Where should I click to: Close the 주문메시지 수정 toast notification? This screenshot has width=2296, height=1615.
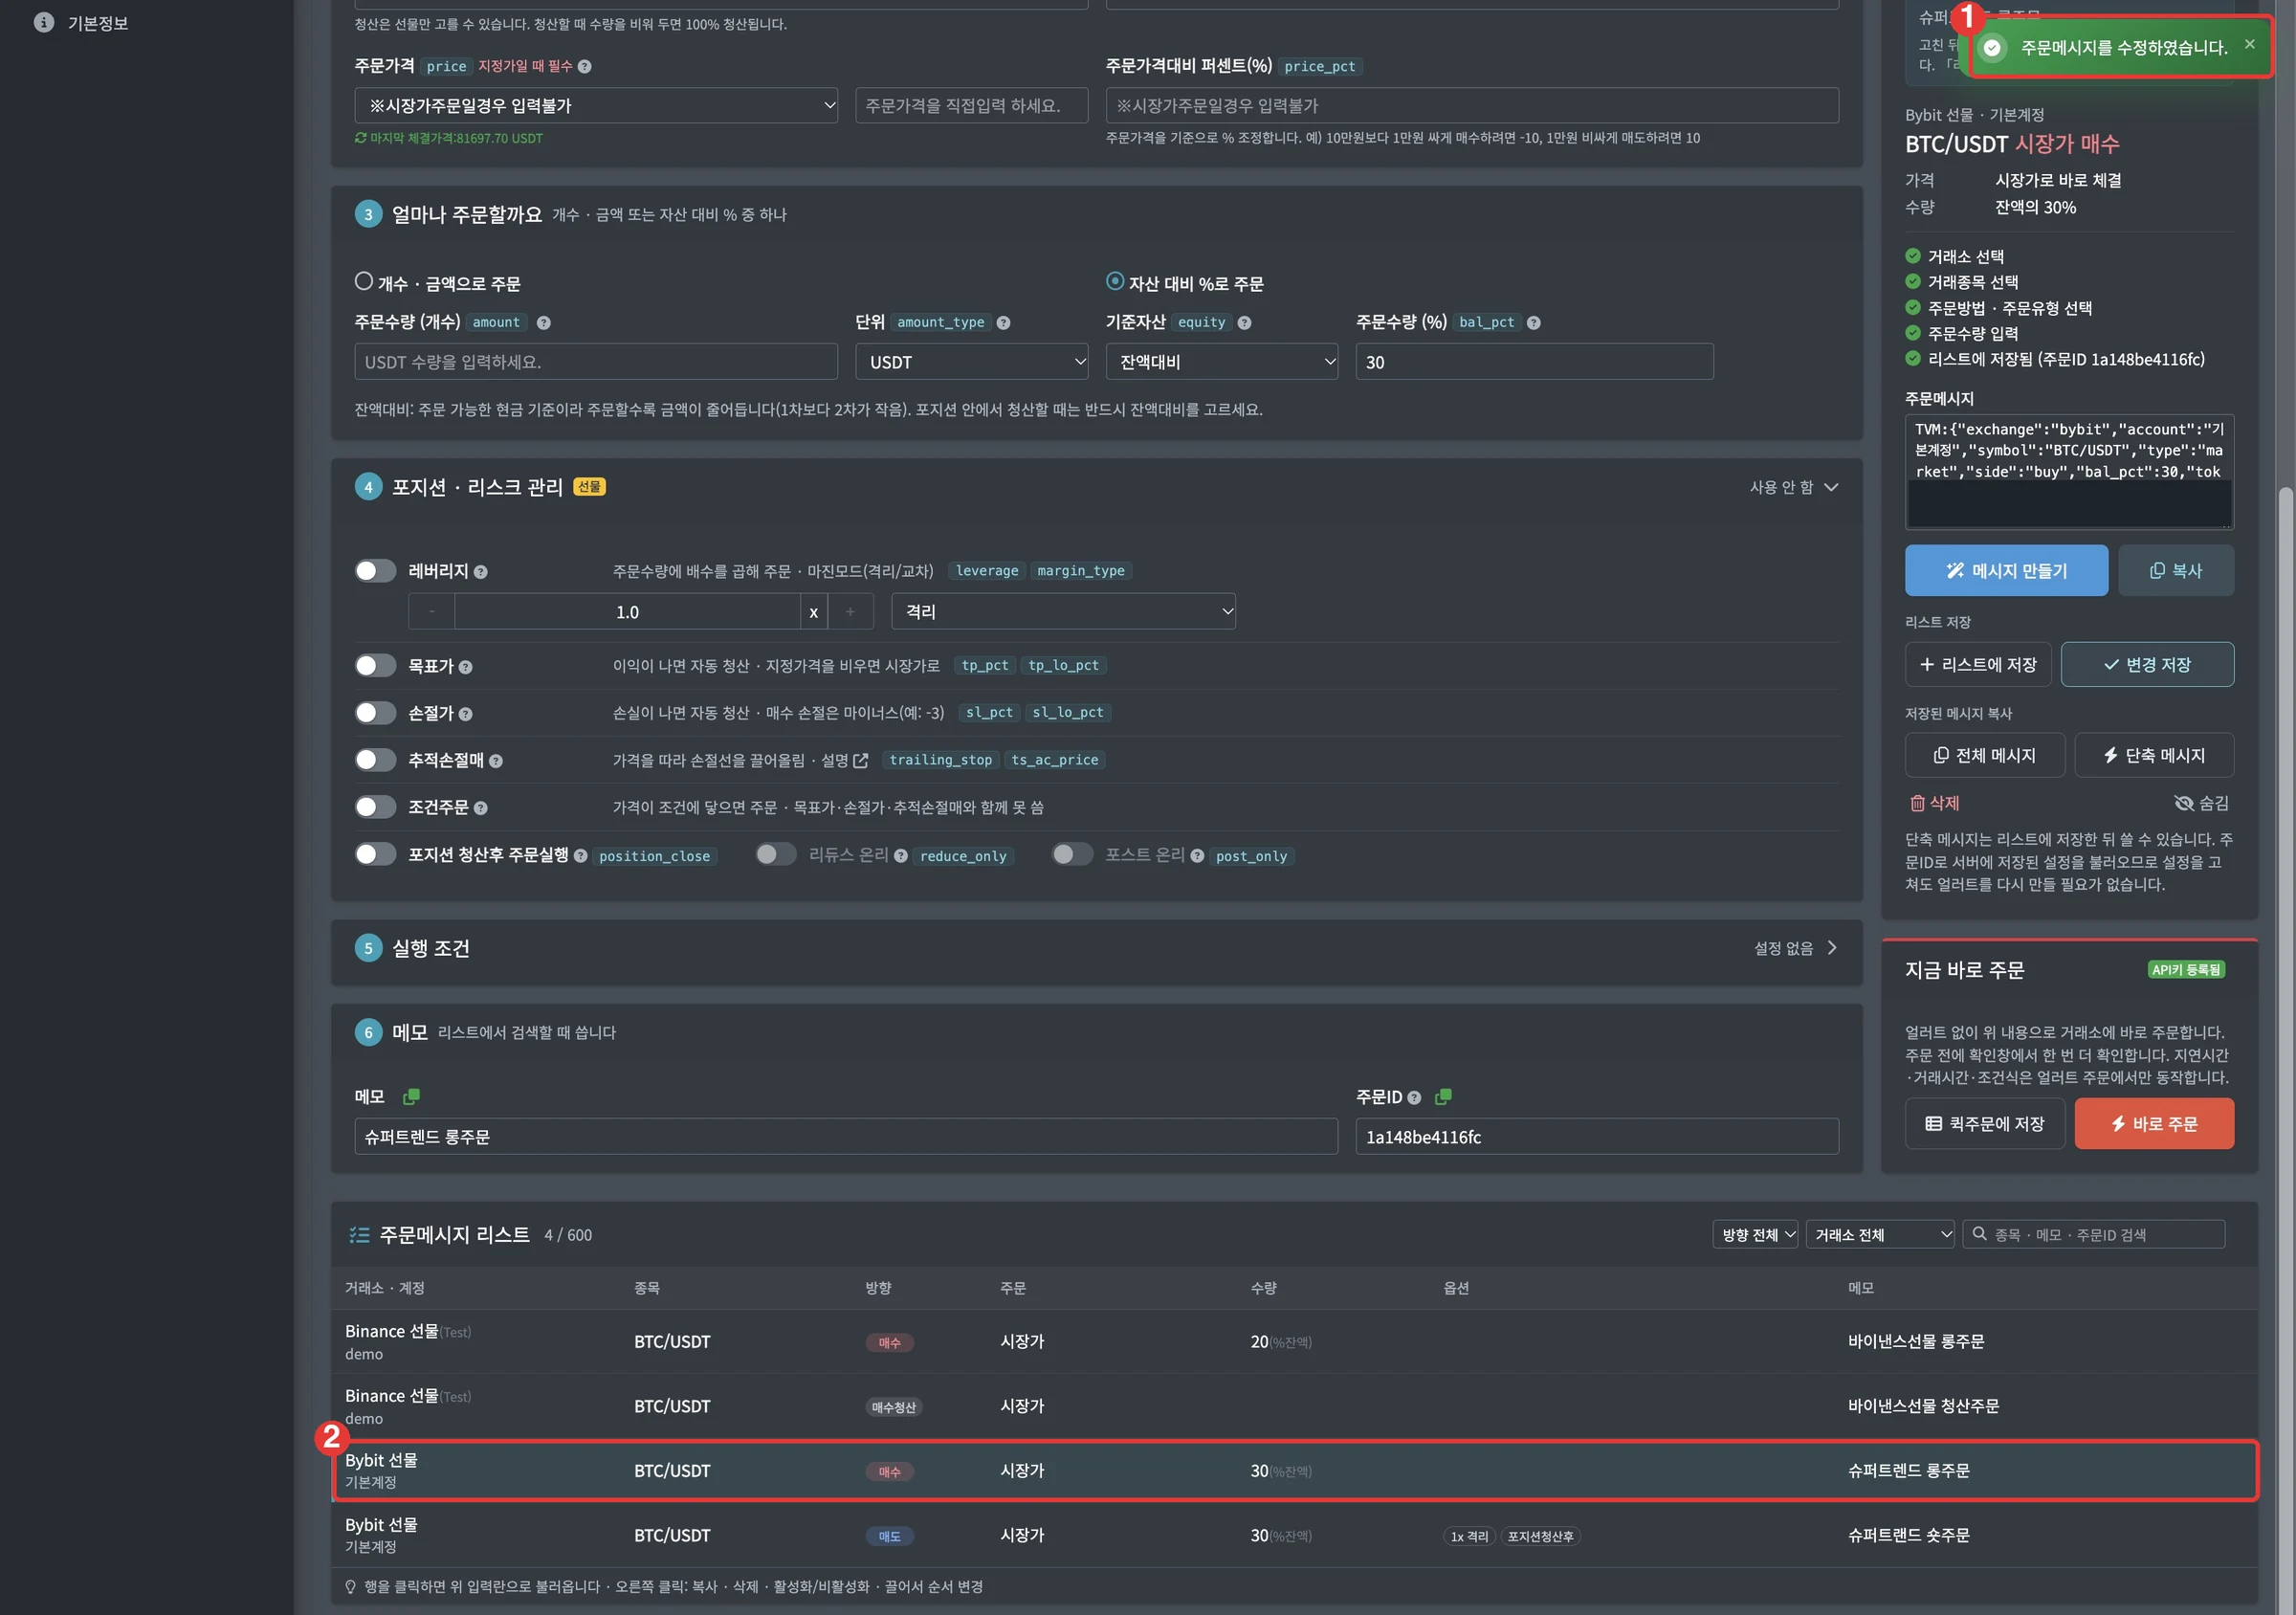(2249, 44)
